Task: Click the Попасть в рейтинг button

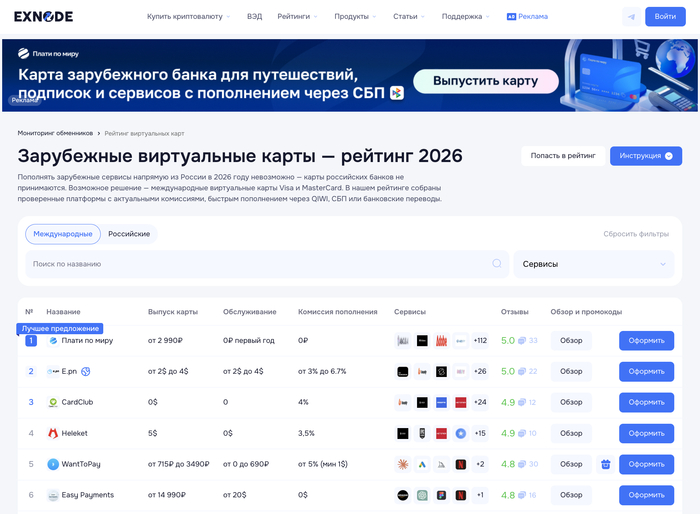Action: [563, 156]
